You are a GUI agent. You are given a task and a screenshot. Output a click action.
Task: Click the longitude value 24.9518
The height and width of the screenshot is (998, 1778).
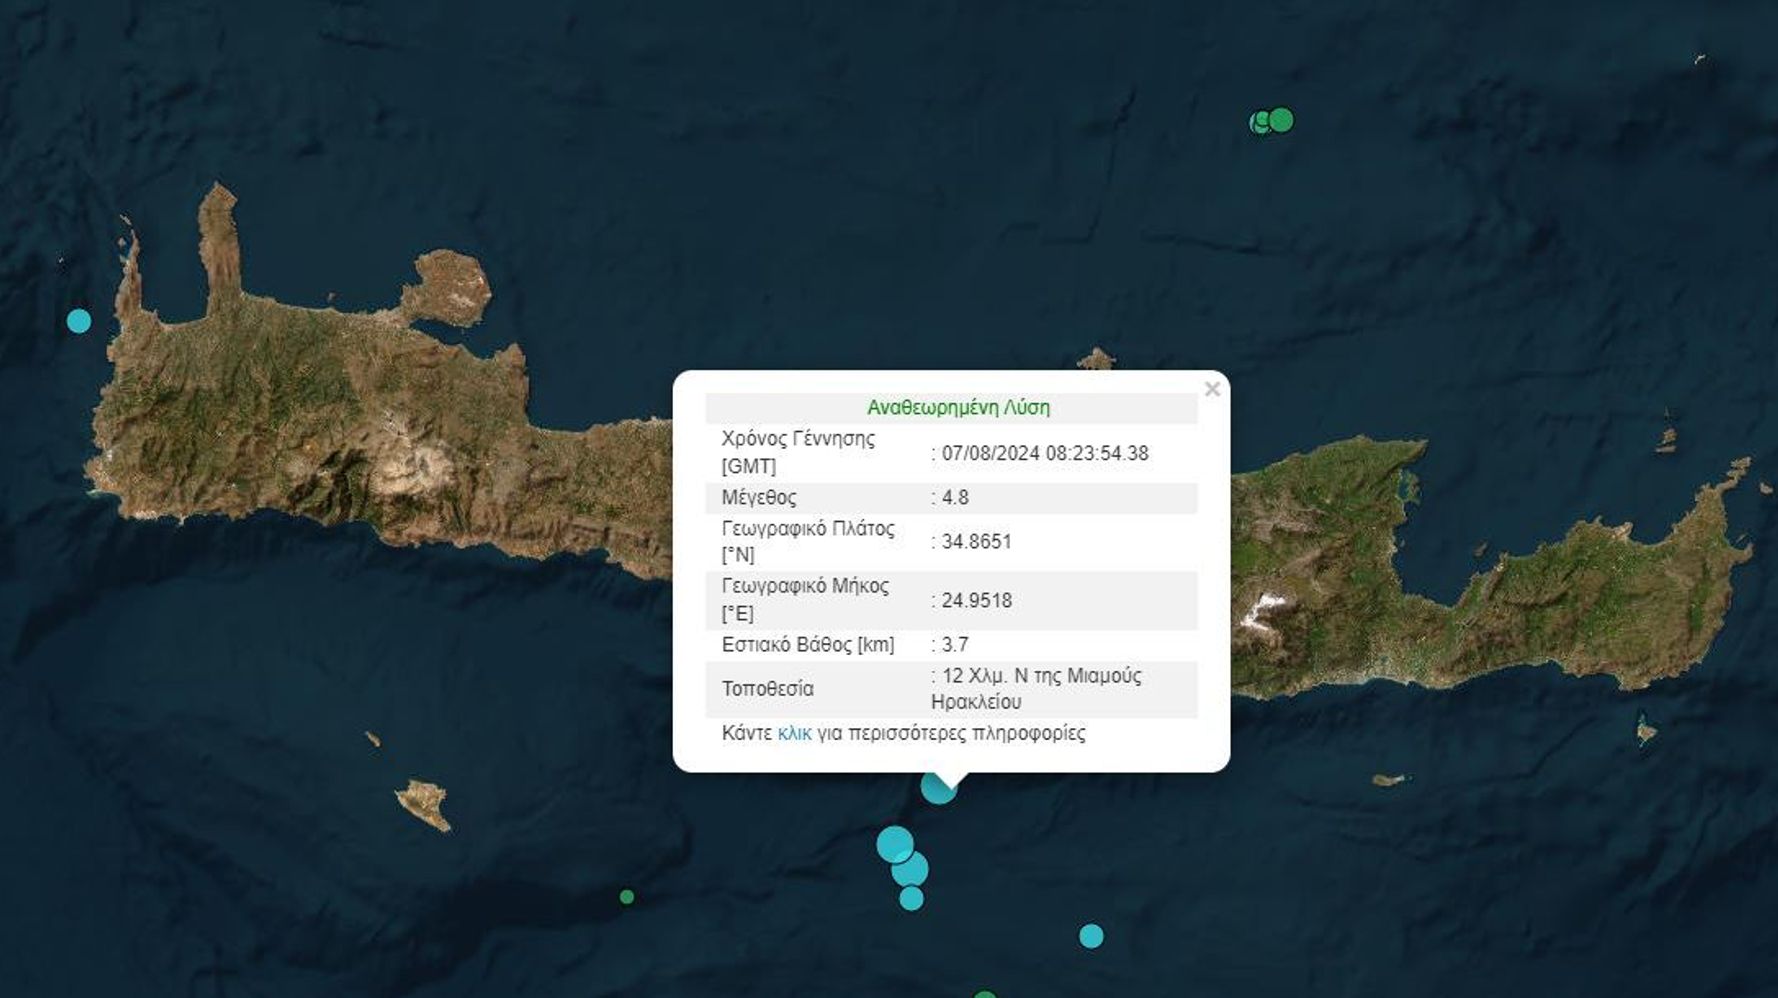click(976, 600)
